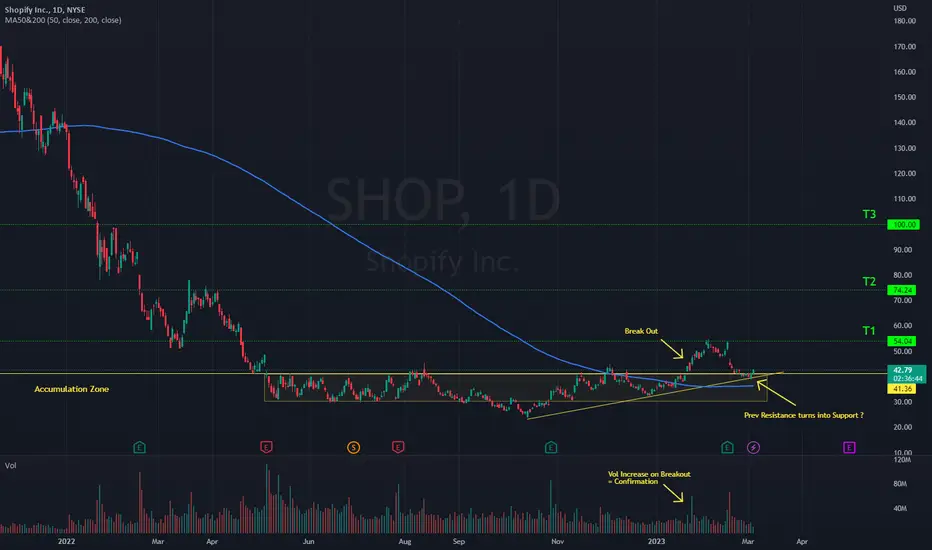The width and height of the screenshot is (932, 550).
Task: Click the 20.00 price axis value
Action: [x=904, y=427]
